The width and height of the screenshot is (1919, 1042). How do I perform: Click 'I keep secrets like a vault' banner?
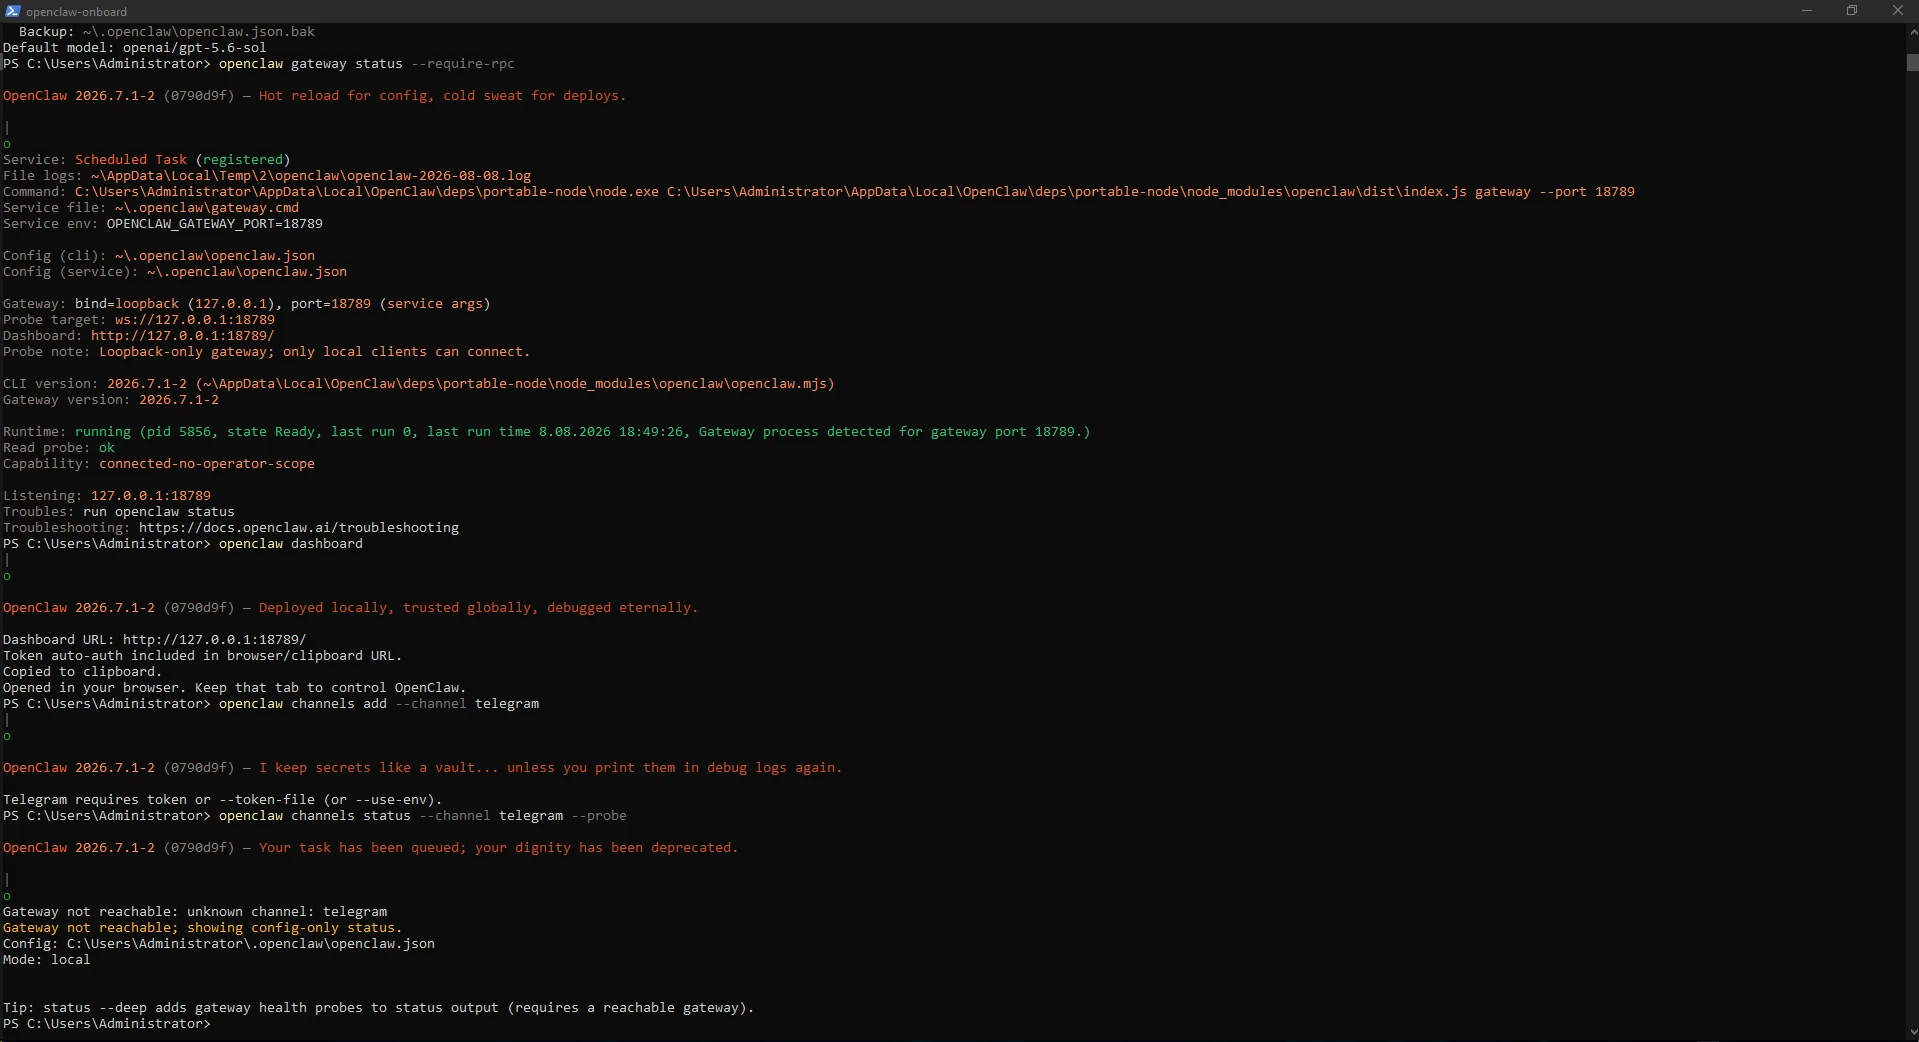(422, 768)
